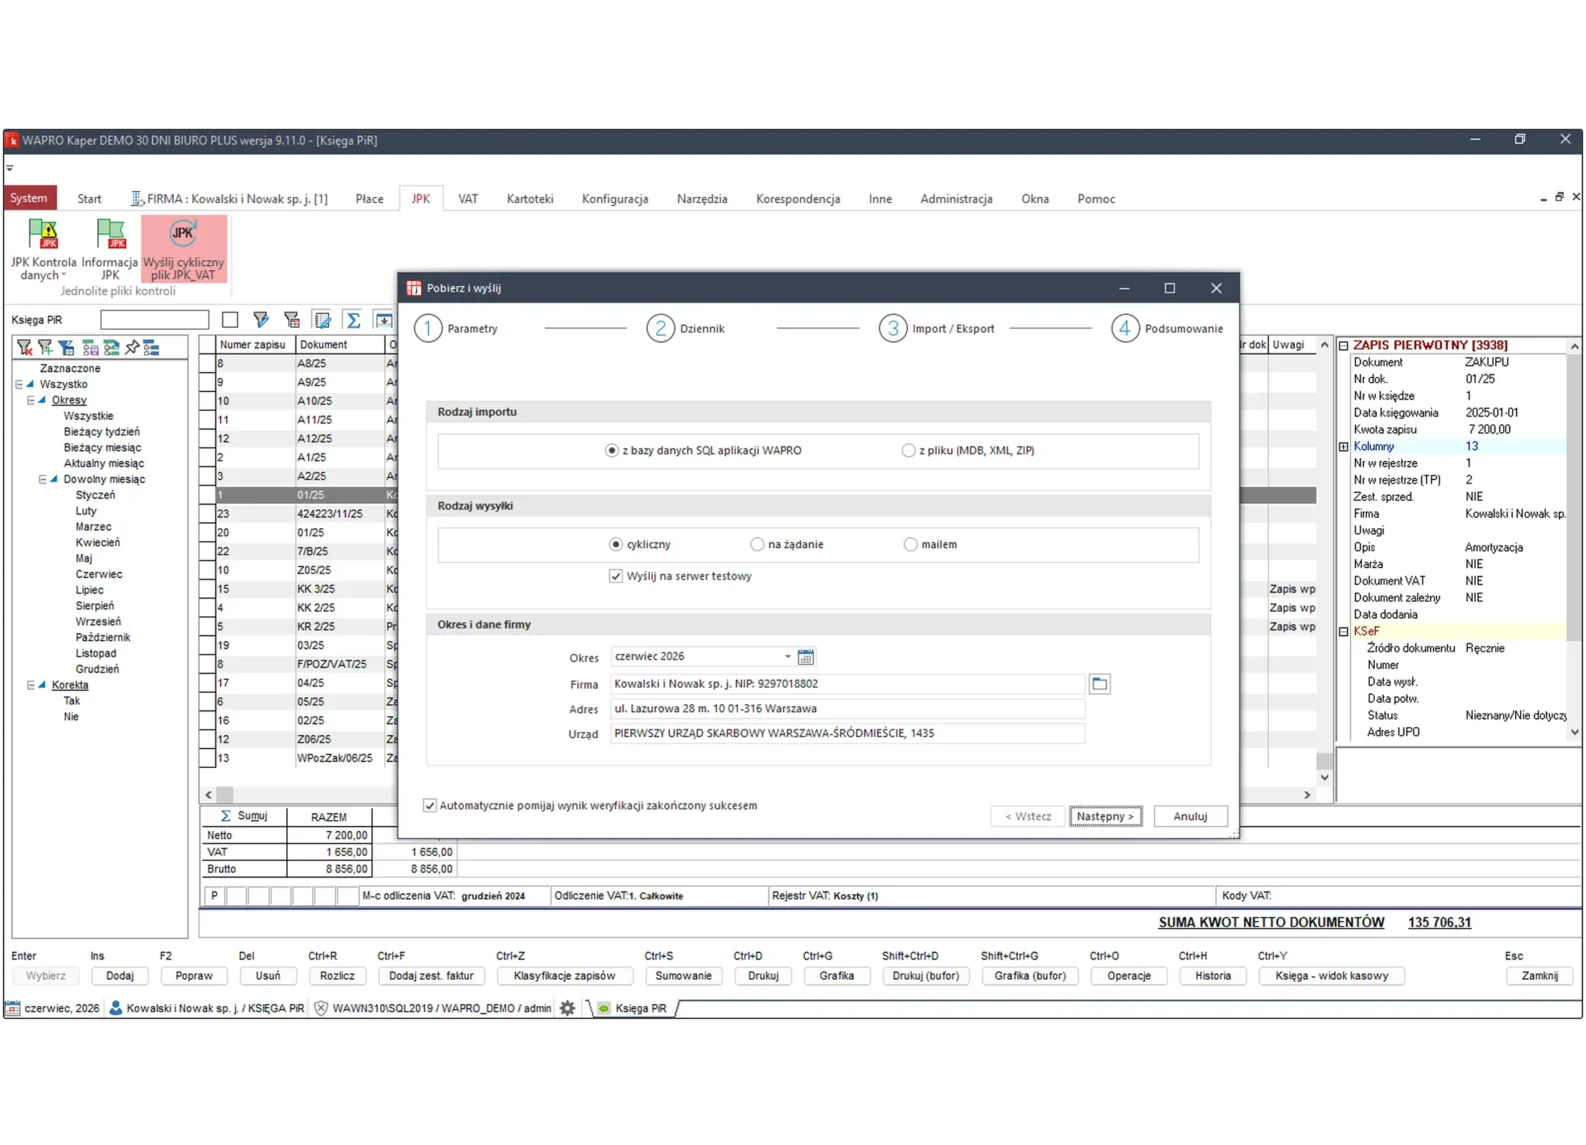Select import from WAPRO SQL database
The width and height of the screenshot is (1586, 1145).
[x=612, y=451]
